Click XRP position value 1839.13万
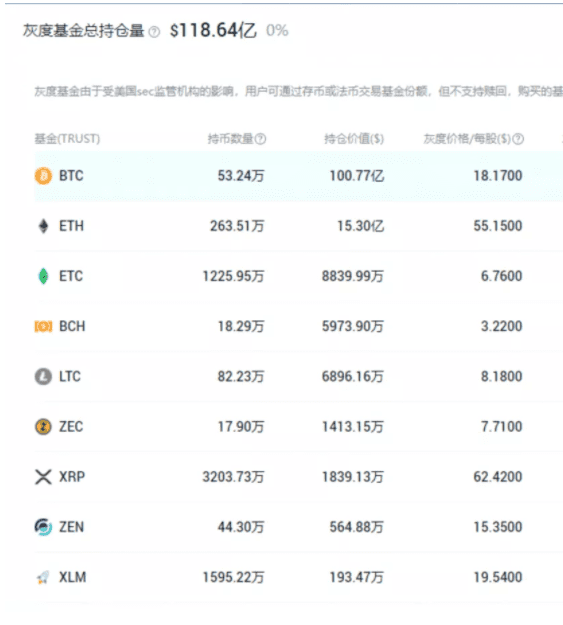 click(353, 477)
